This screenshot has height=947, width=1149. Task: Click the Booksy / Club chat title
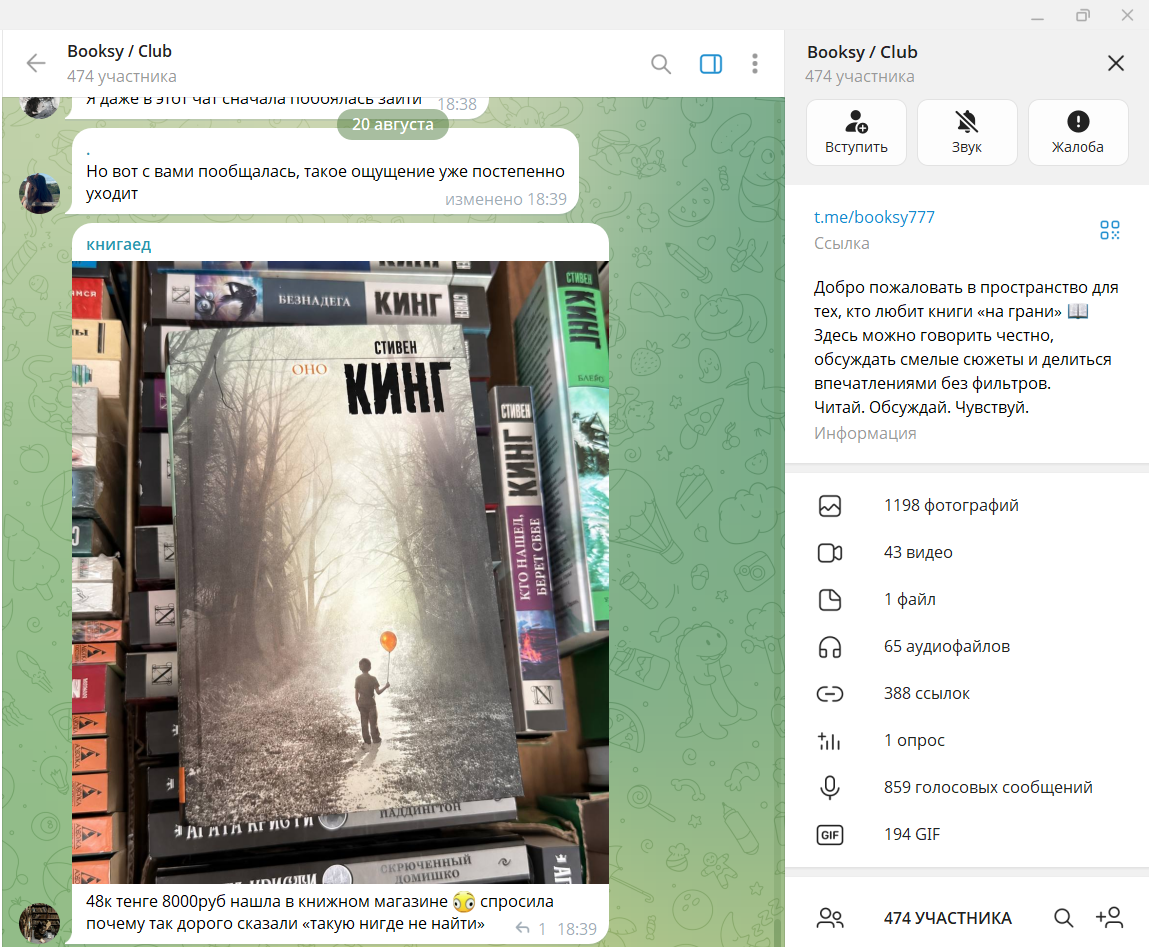click(x=119, y=51)
